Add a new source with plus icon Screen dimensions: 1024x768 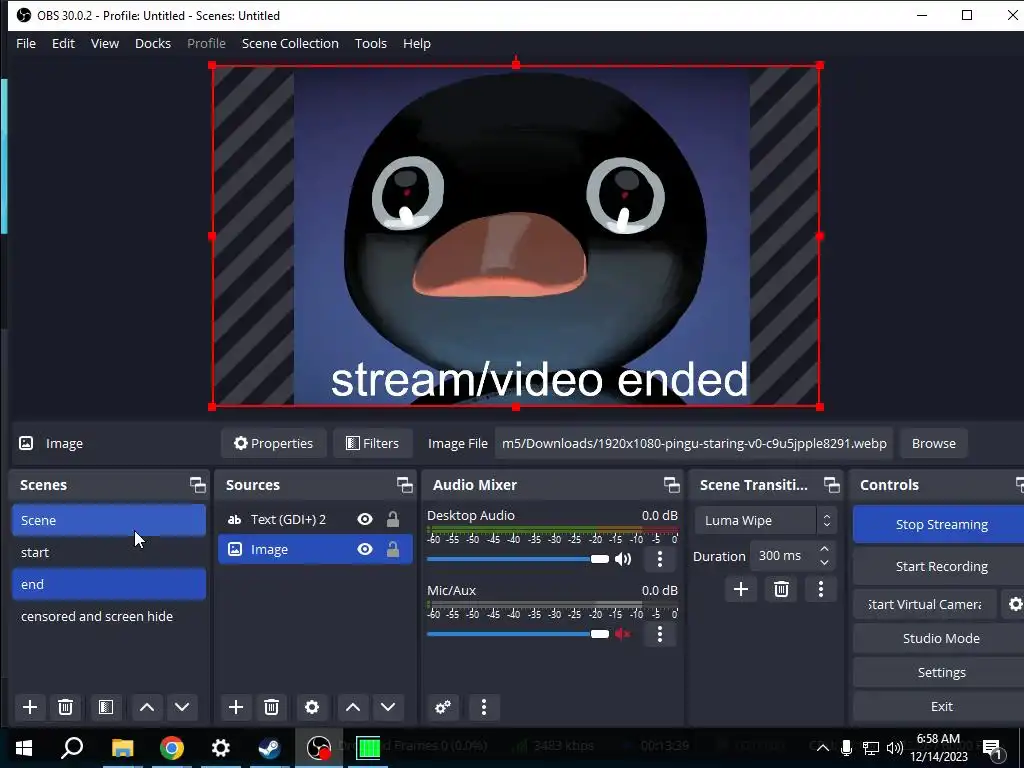(x=236, y=707)
